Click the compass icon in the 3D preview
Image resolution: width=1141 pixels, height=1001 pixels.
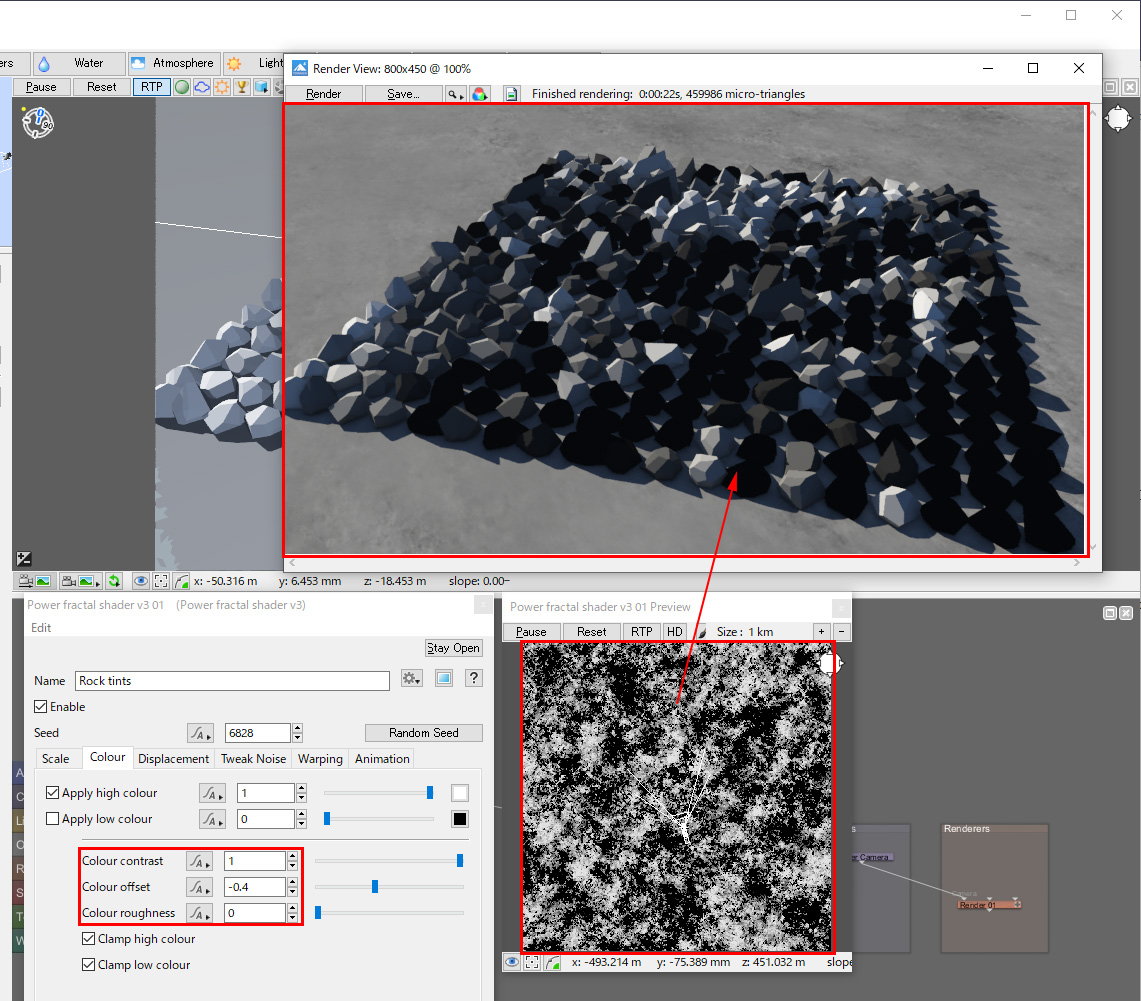click(x=37, y=122)
